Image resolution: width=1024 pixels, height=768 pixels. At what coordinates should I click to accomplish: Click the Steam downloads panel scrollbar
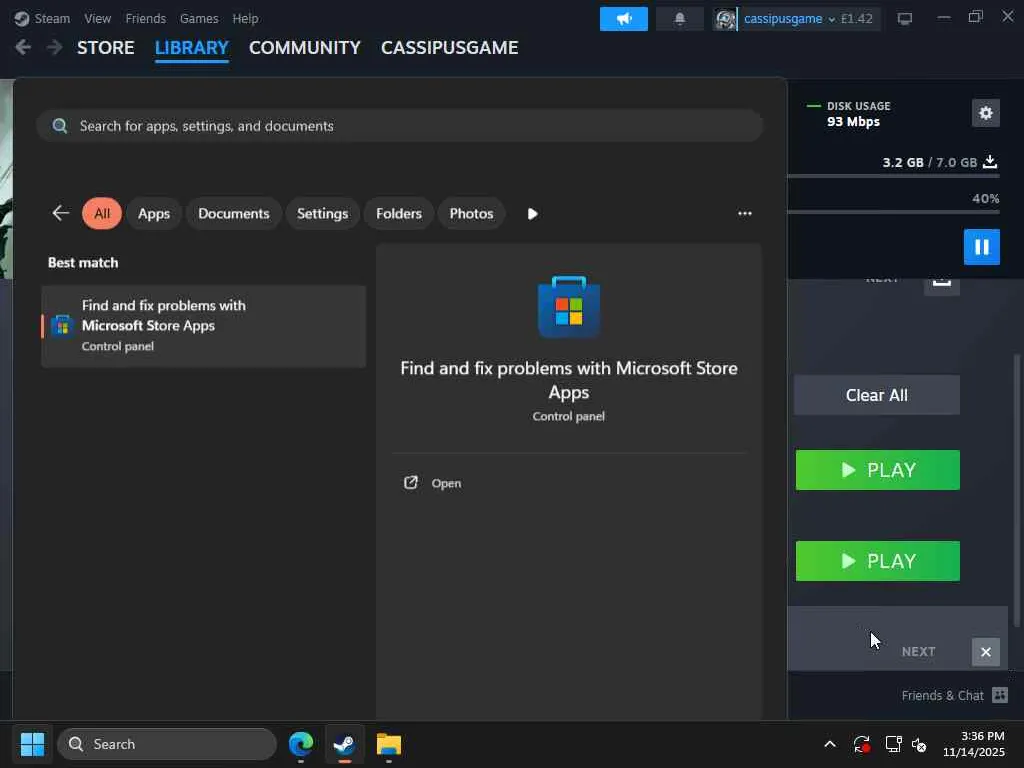(x=1016, y=490)
